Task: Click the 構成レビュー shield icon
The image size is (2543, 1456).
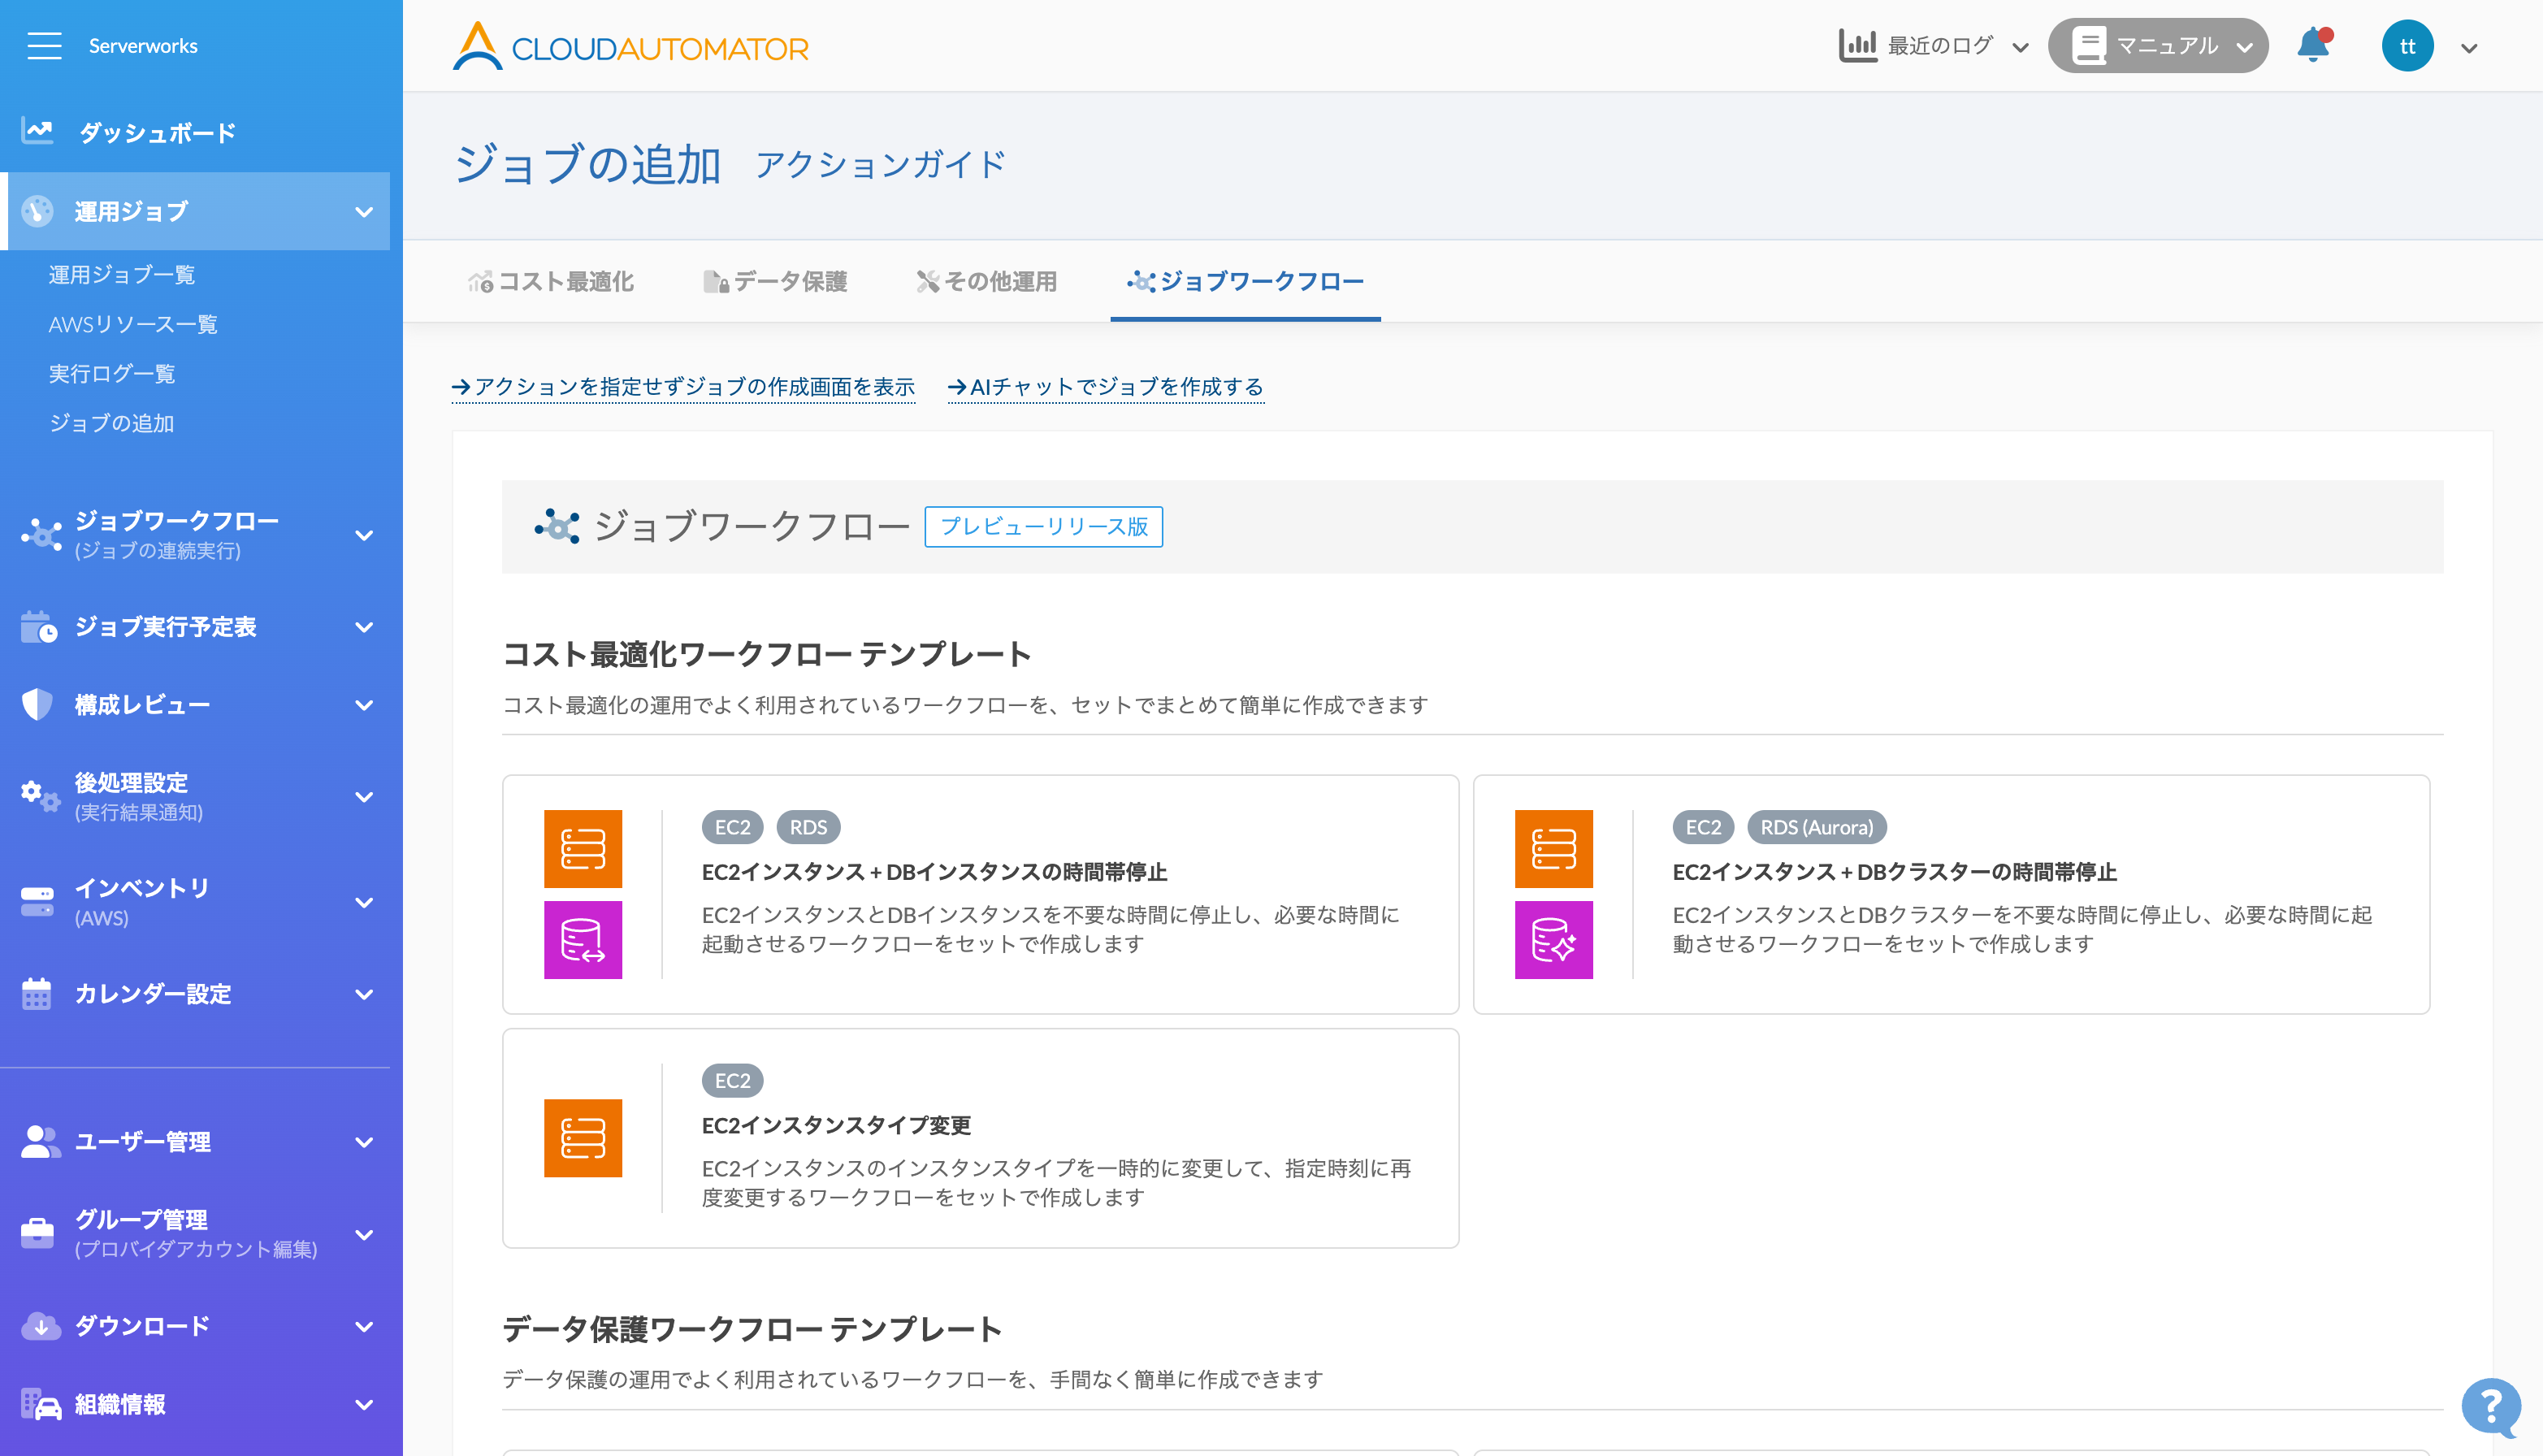Action: (x=37, y=705)
